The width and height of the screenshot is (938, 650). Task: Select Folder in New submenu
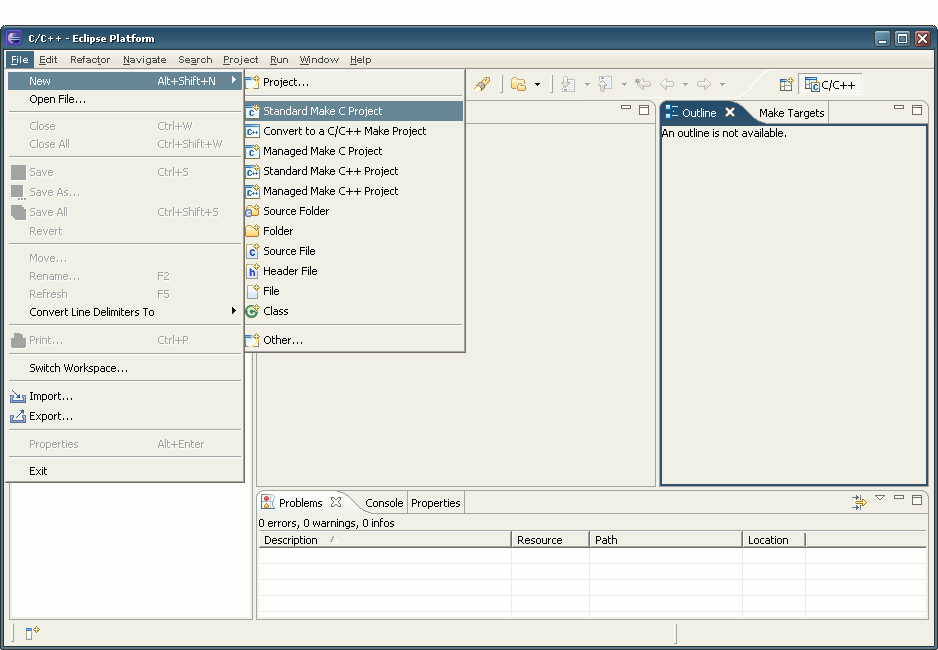354,231
